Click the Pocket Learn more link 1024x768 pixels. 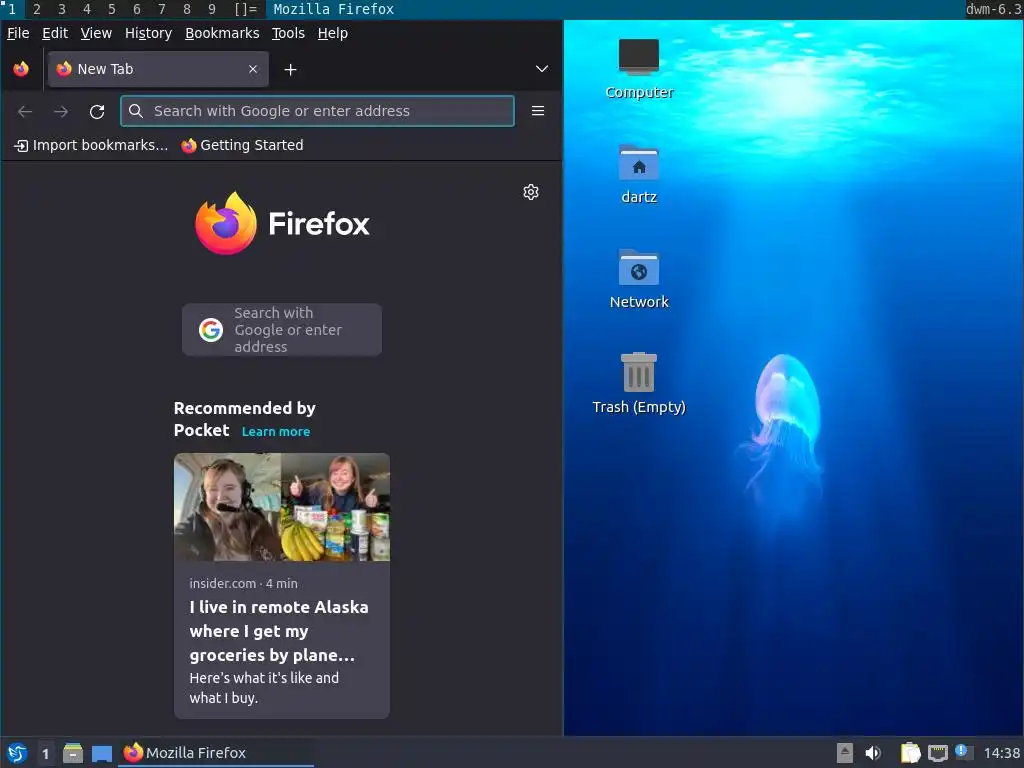point(276,432)
